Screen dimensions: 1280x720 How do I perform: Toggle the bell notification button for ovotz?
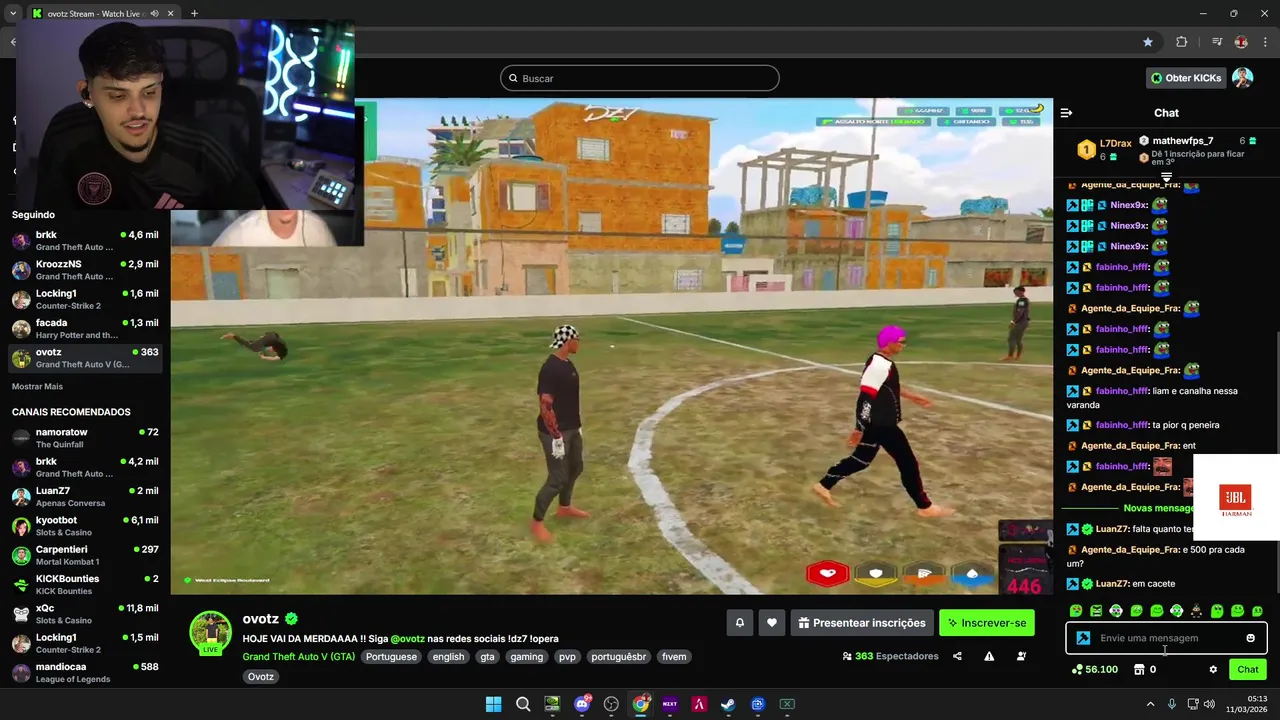(740, 623)
